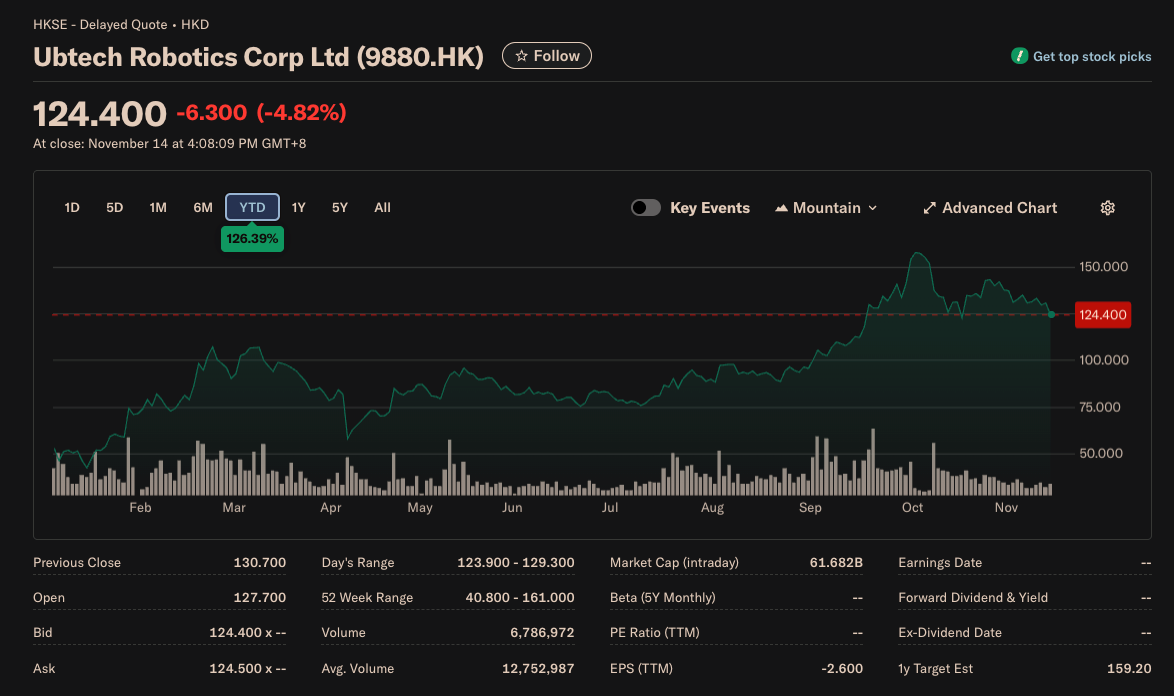Click the Ubtech Robotics Corp Ltd title

tap(258, 57)
